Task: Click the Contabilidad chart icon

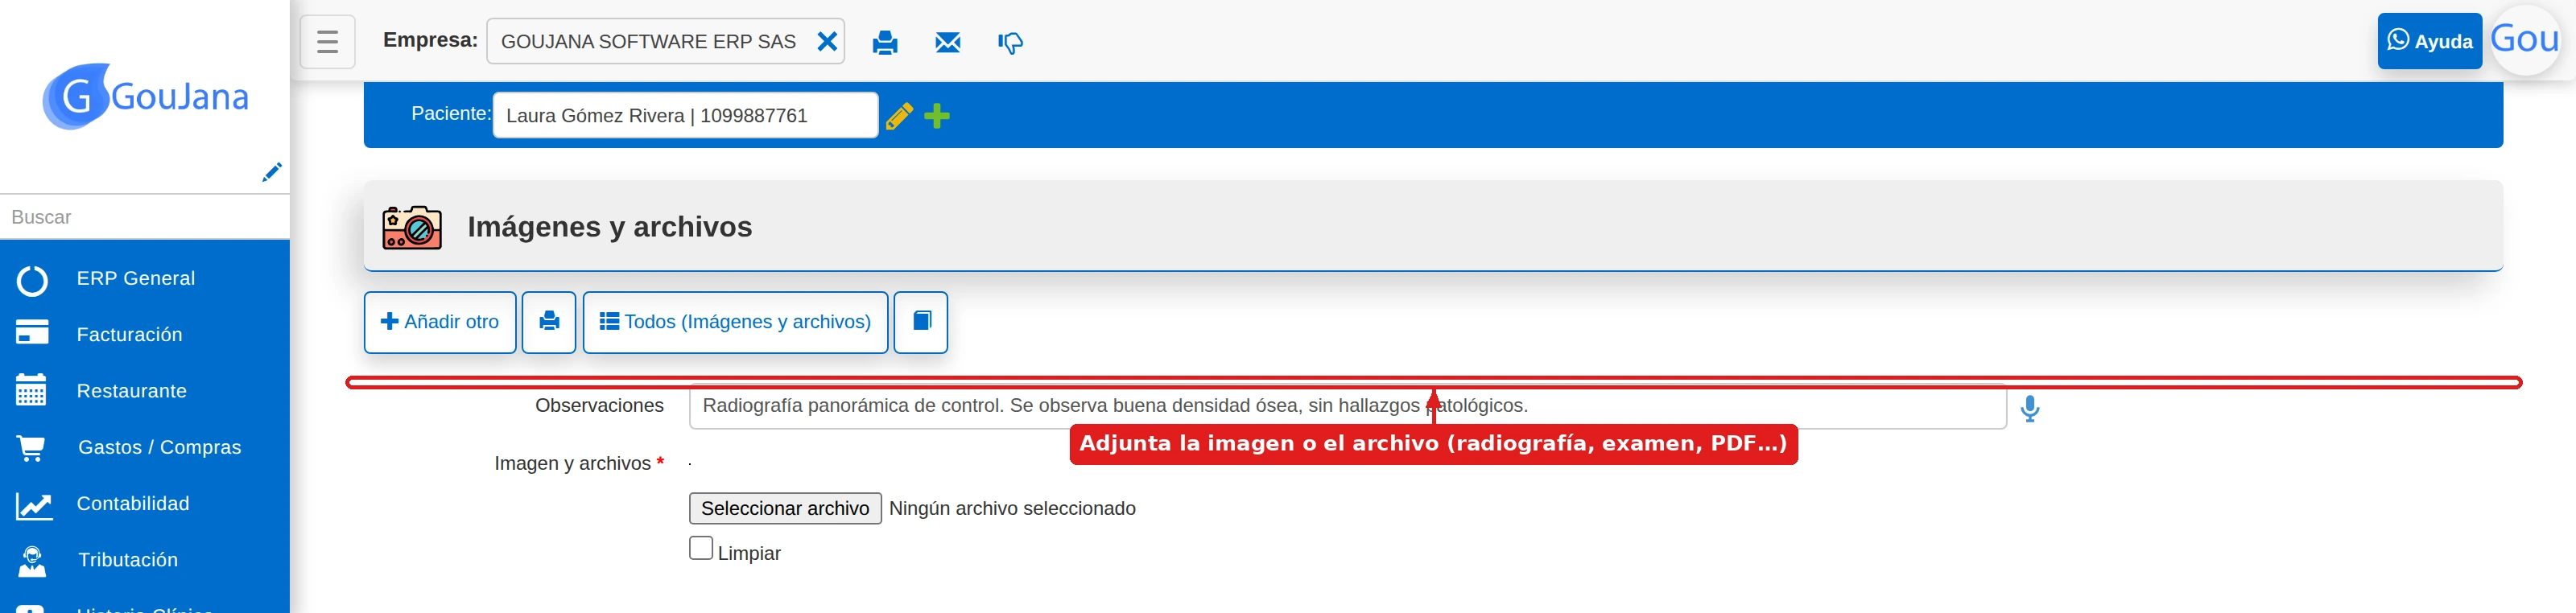Action: (x=34, y=505)
